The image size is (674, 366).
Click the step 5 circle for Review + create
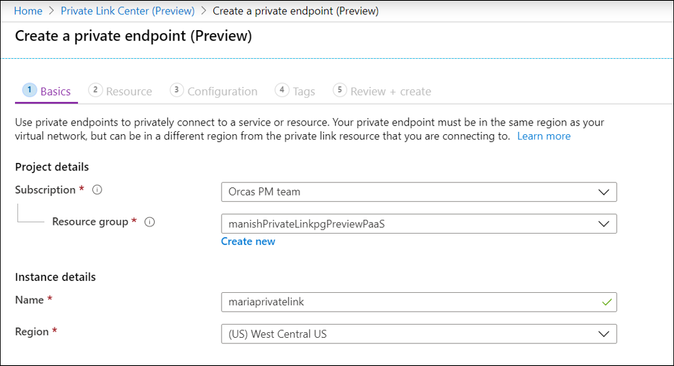click(x=339, y=90)
